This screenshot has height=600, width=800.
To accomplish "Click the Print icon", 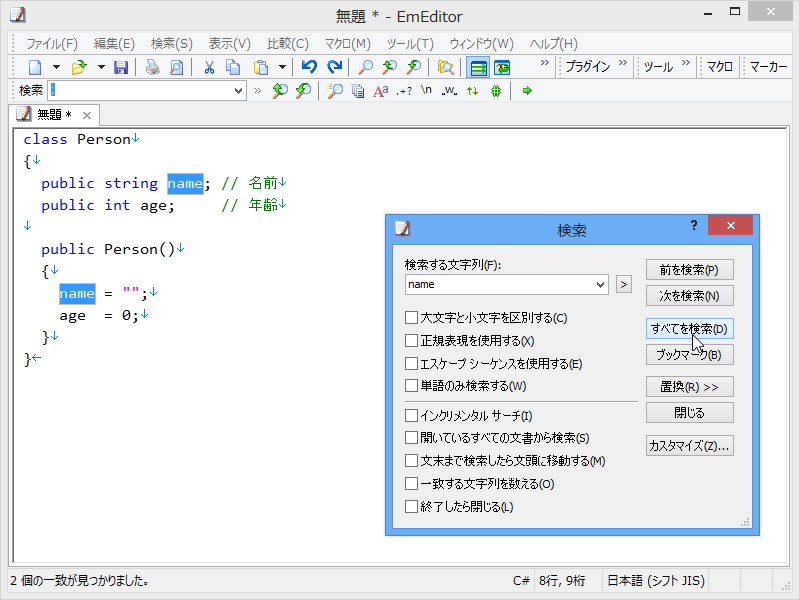I will pyautogui.click(x=152, y=67).
